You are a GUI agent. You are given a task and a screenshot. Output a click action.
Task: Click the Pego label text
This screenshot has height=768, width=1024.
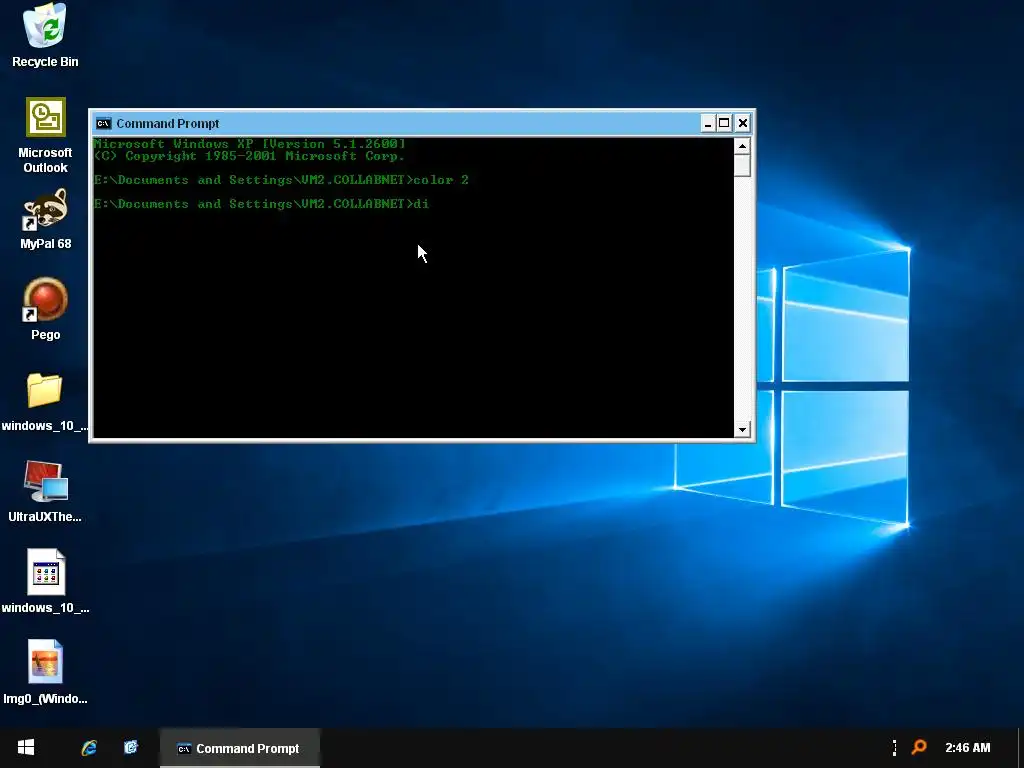(46, 334)
